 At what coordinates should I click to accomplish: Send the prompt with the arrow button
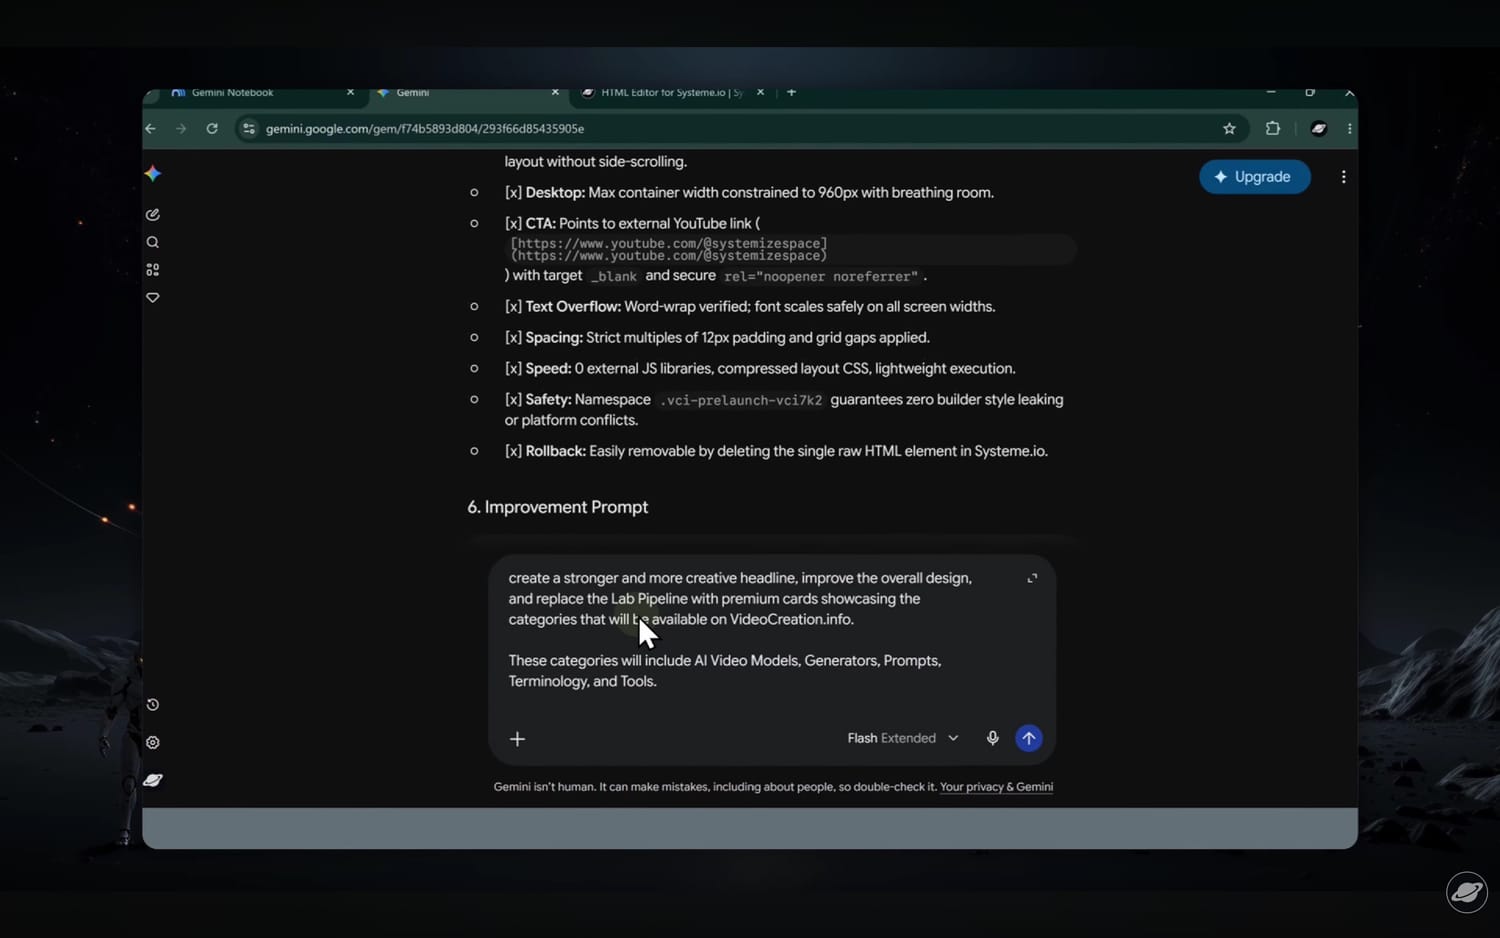tap(1028, 738)
